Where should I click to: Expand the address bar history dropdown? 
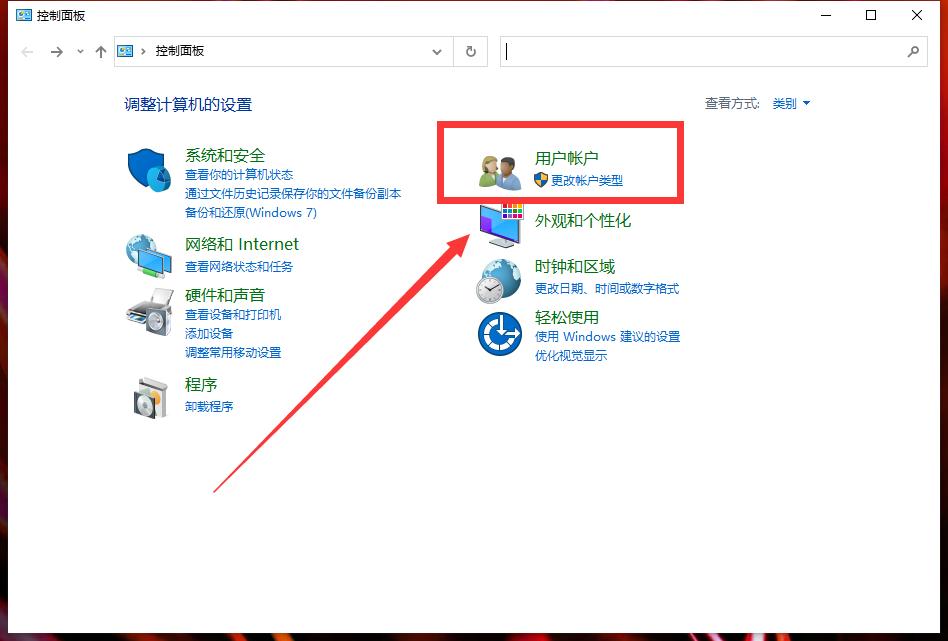tap(437, 51)
